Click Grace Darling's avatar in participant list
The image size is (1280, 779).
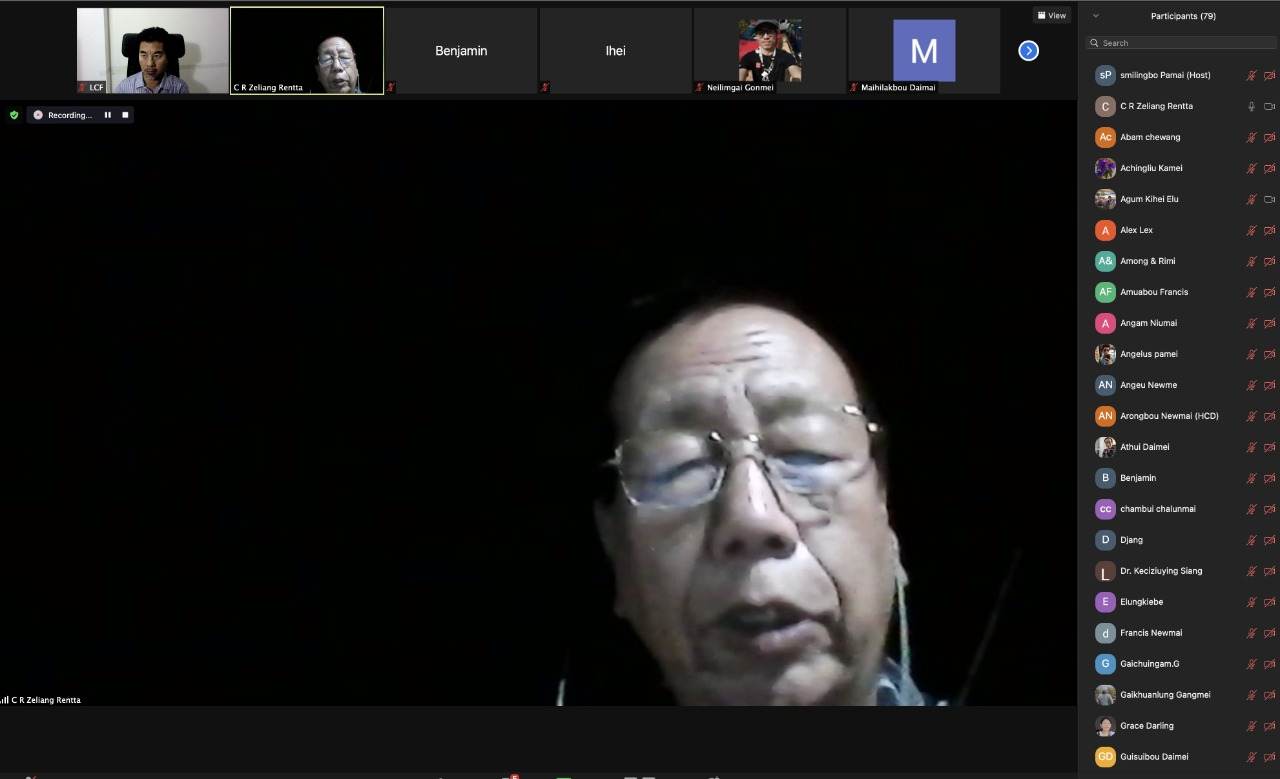(x=1105, y=726)
